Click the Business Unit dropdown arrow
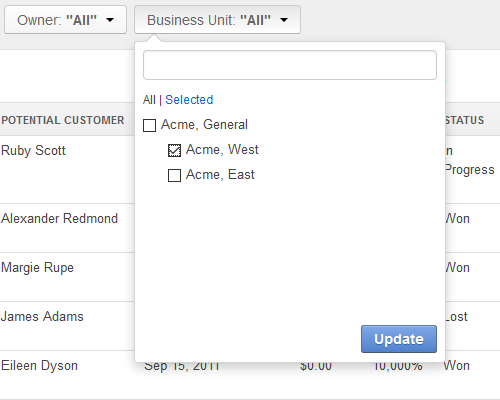 tap(284, 20)
